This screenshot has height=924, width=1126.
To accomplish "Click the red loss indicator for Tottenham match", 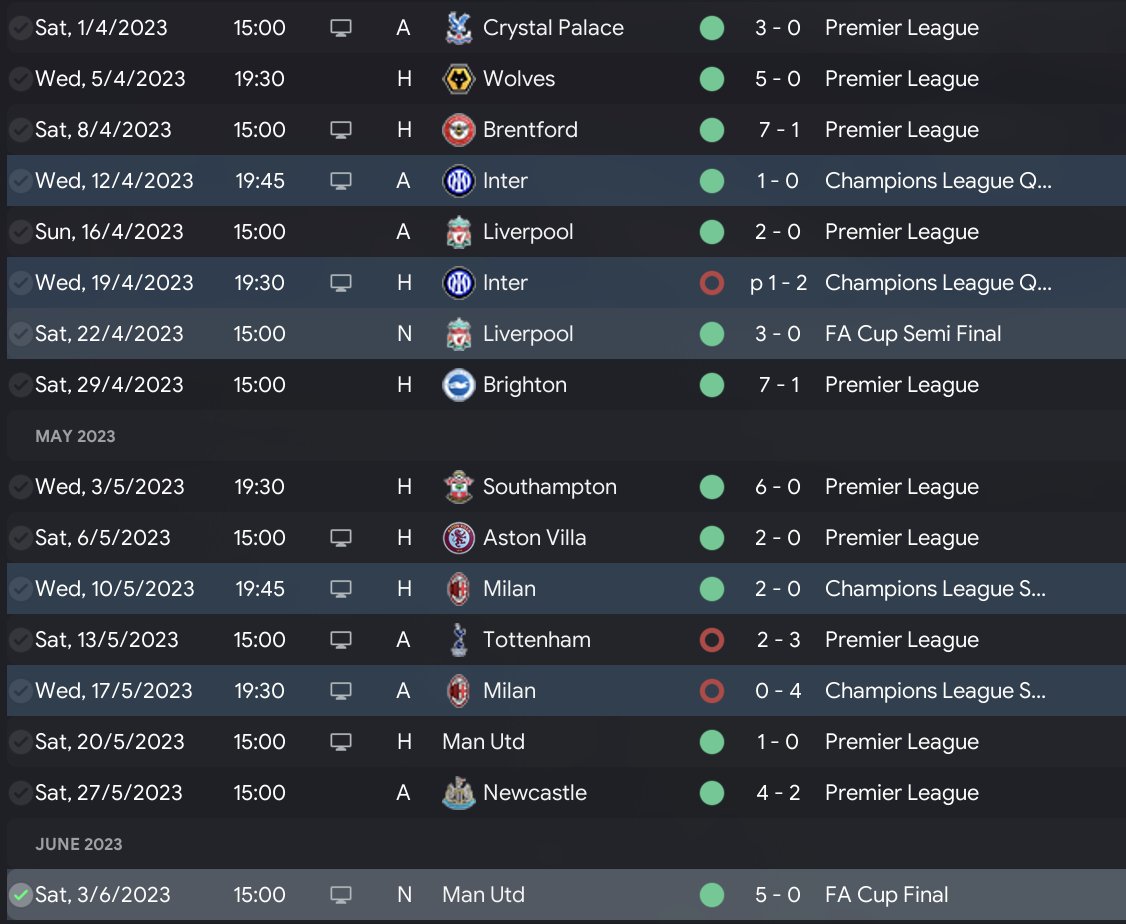I will pyautogui.click(x=712, y=640).
